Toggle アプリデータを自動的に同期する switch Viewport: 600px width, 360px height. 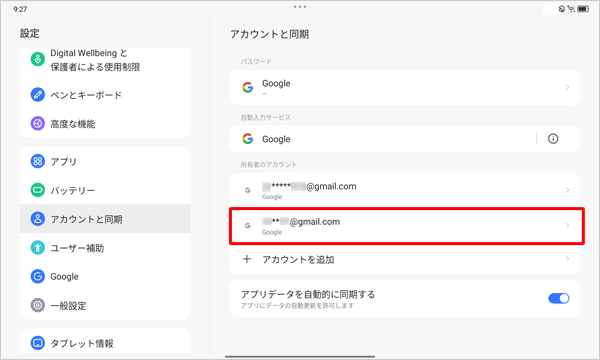tap(559, 298)
